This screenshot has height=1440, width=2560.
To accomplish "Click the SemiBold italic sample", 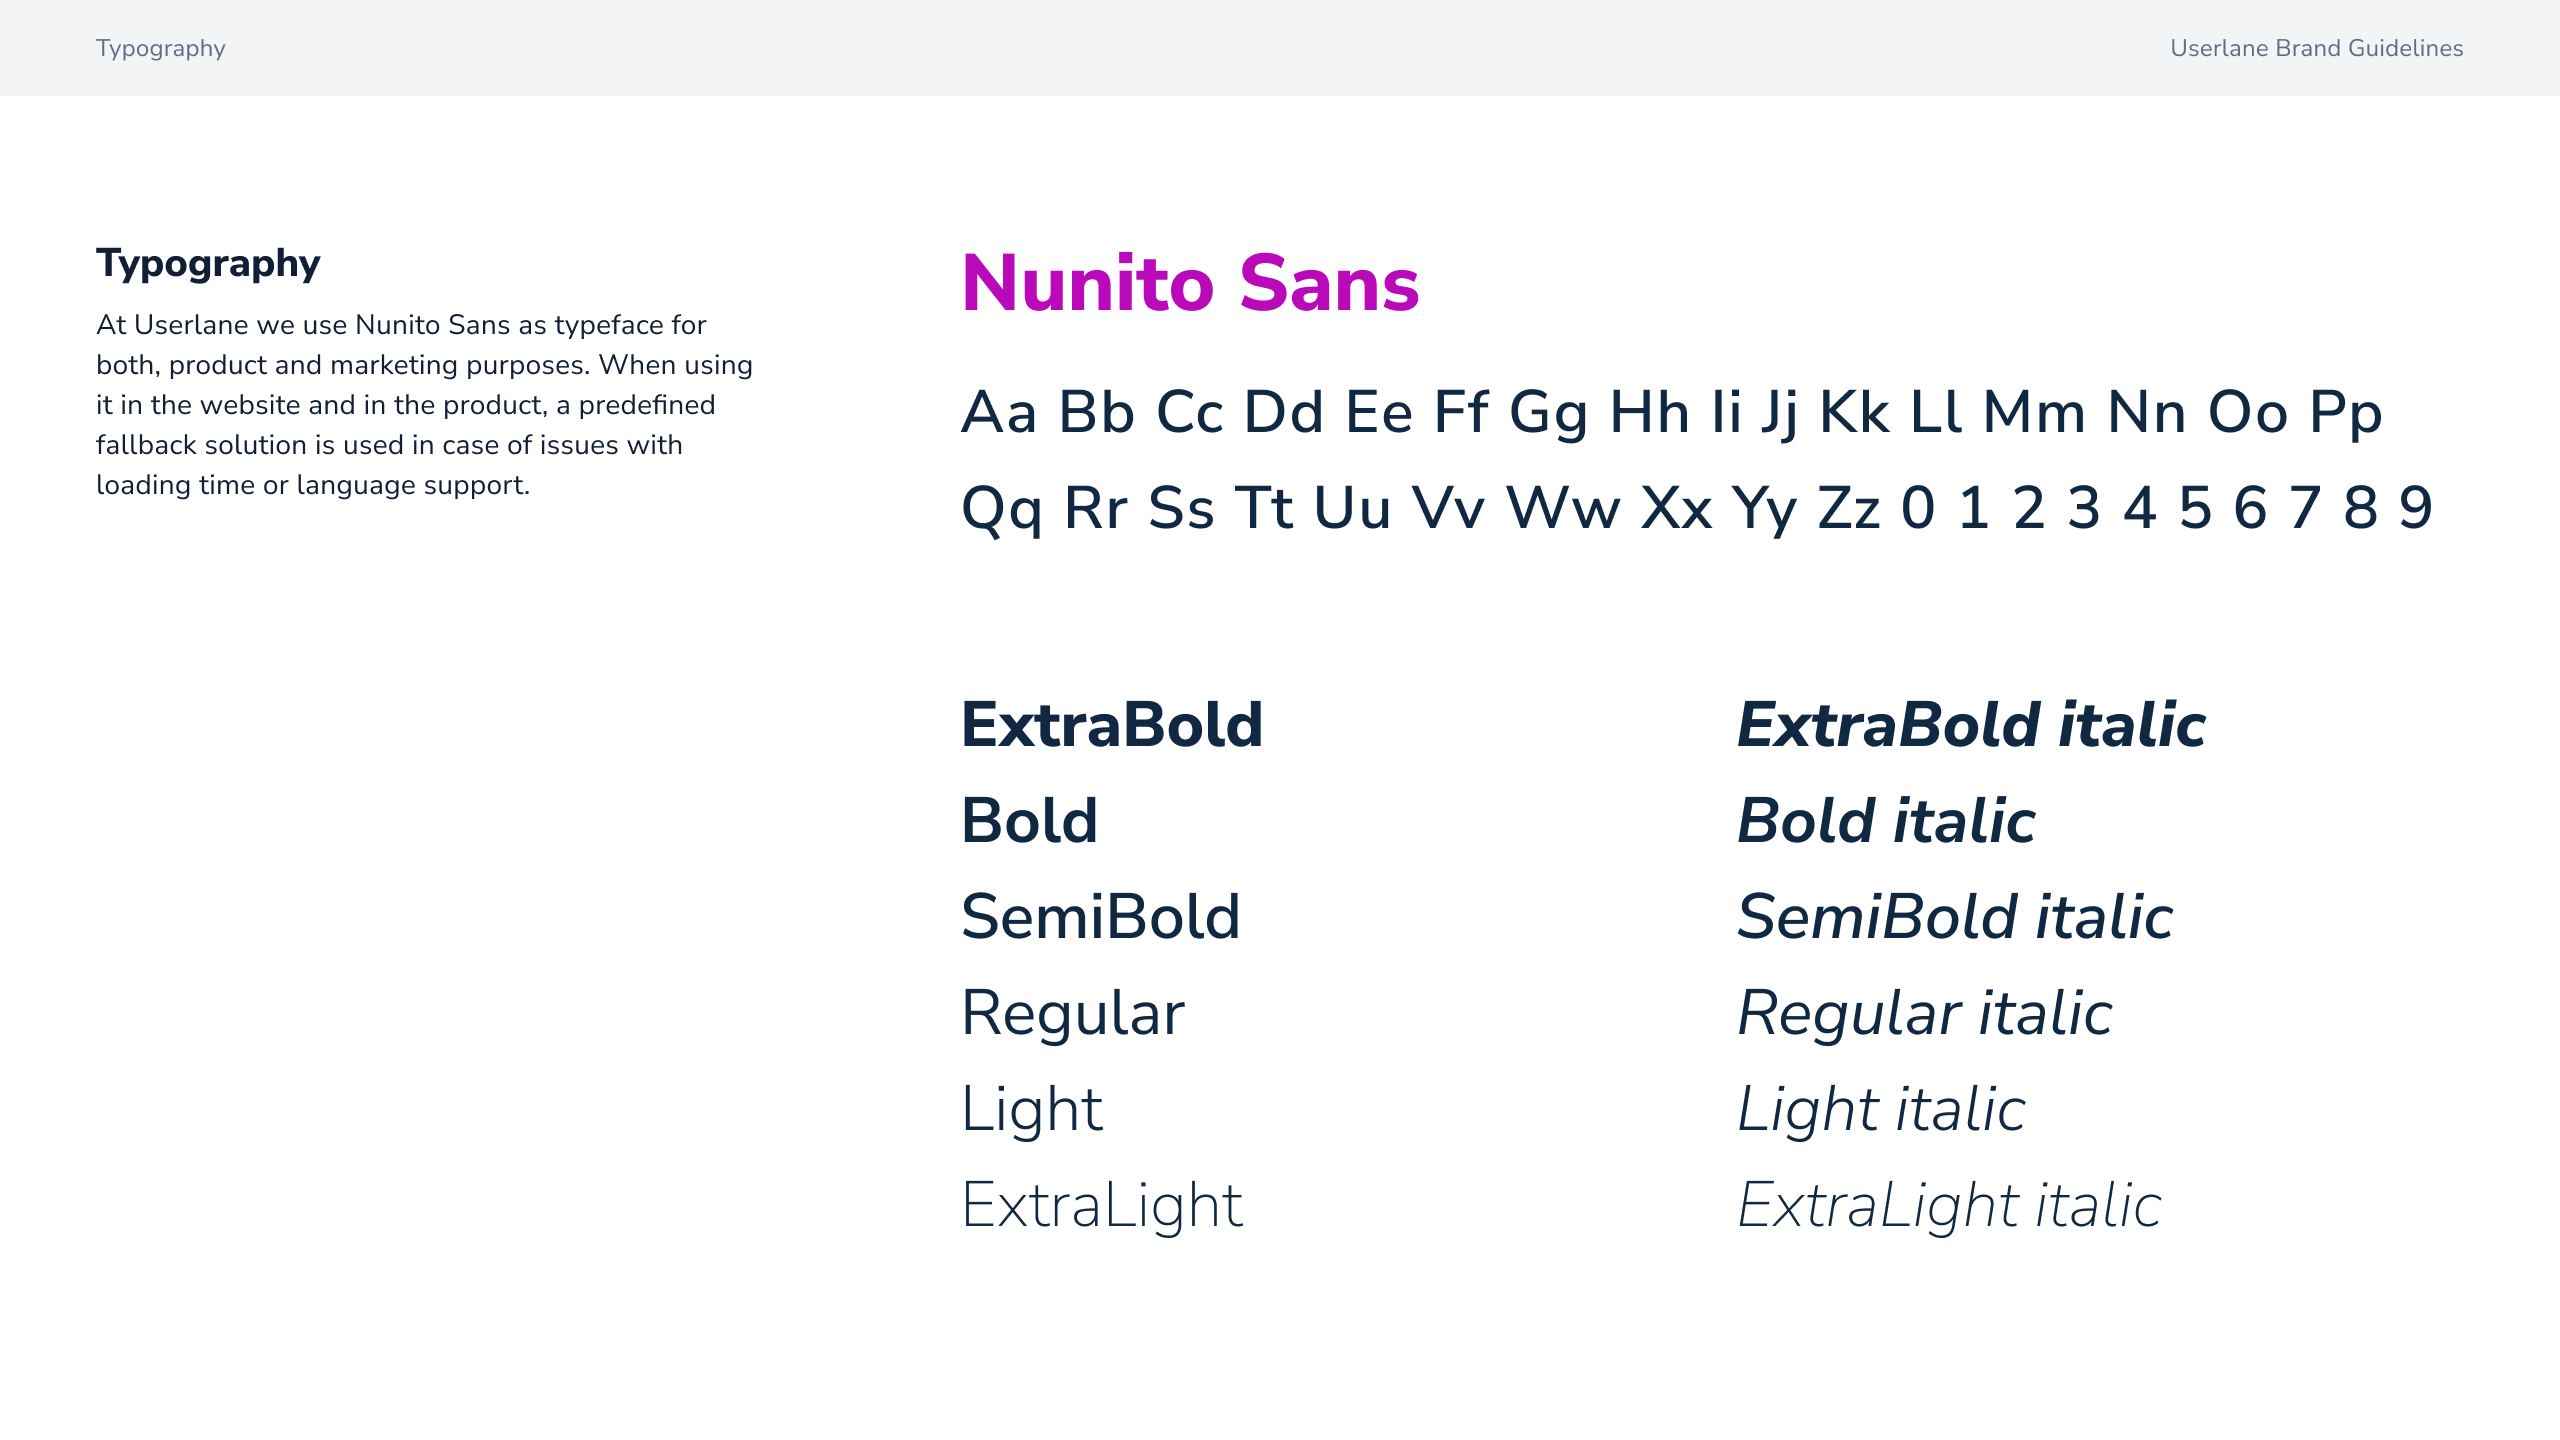I will pyautogui.click(x=1955, y=917).
